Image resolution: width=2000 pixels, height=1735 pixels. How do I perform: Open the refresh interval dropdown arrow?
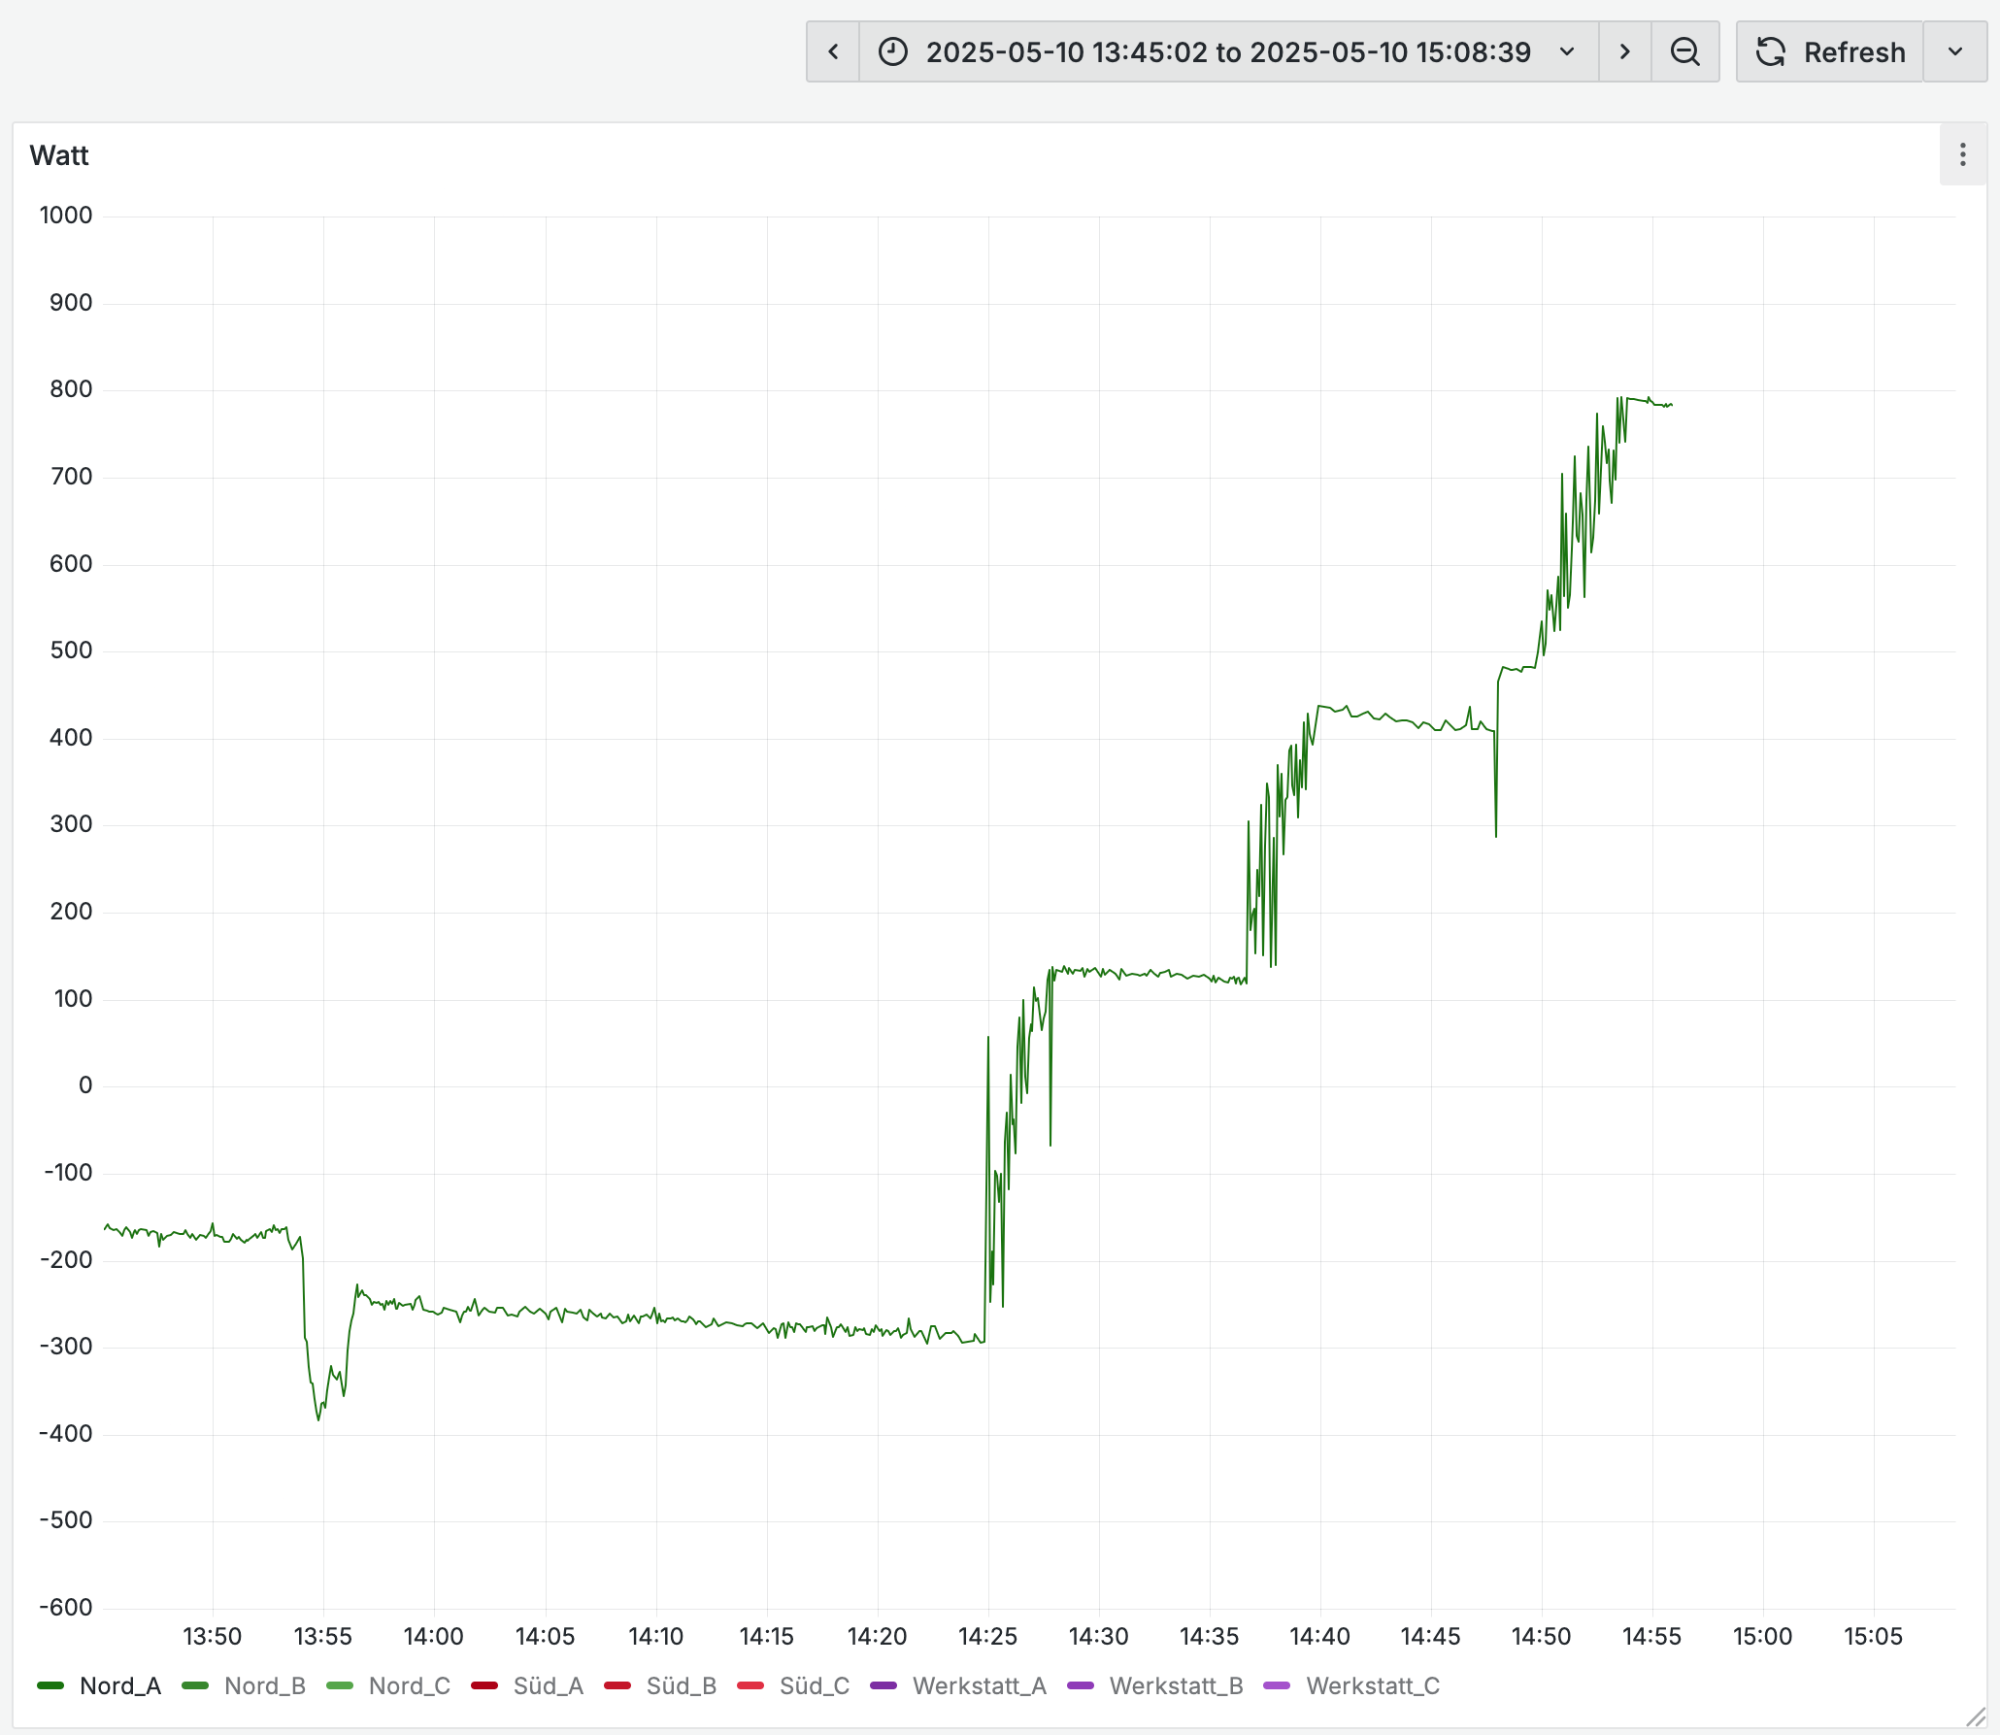(x=1955, y=52)
